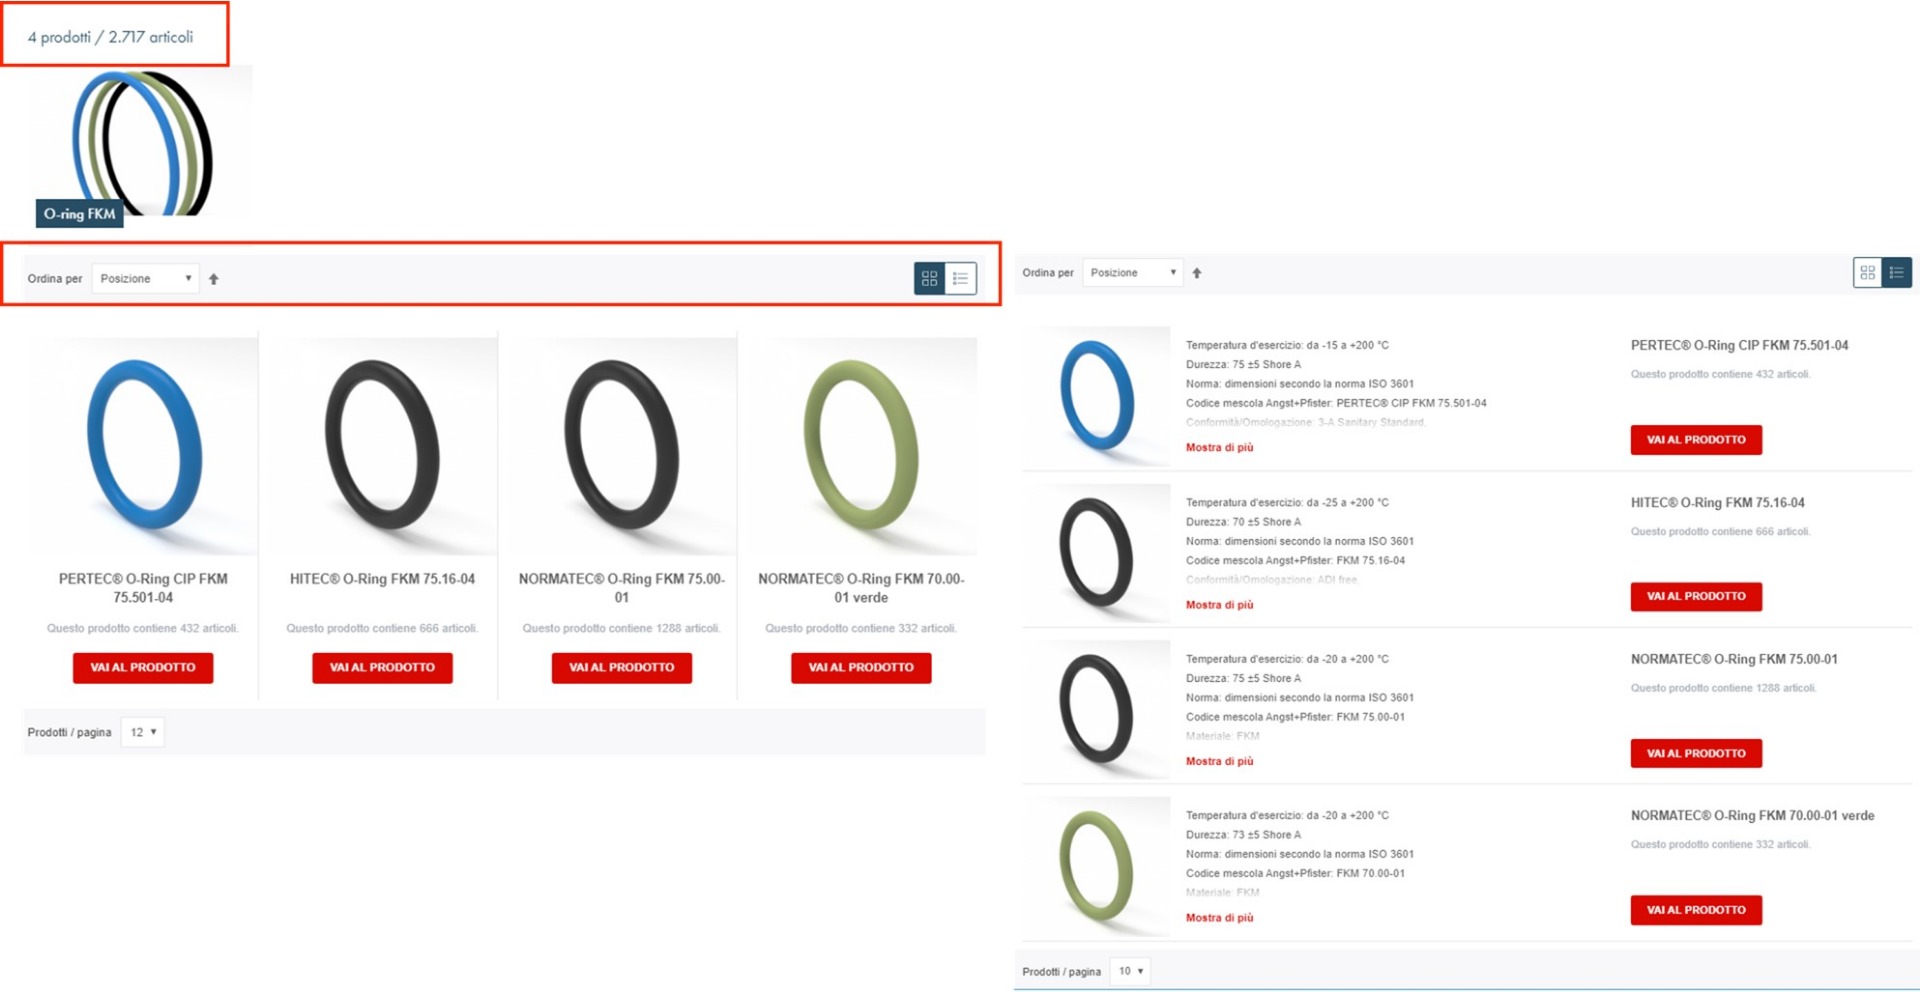Click HITEC black O-ring image in list view
1920x992 pixels.
click(1097, 553)
